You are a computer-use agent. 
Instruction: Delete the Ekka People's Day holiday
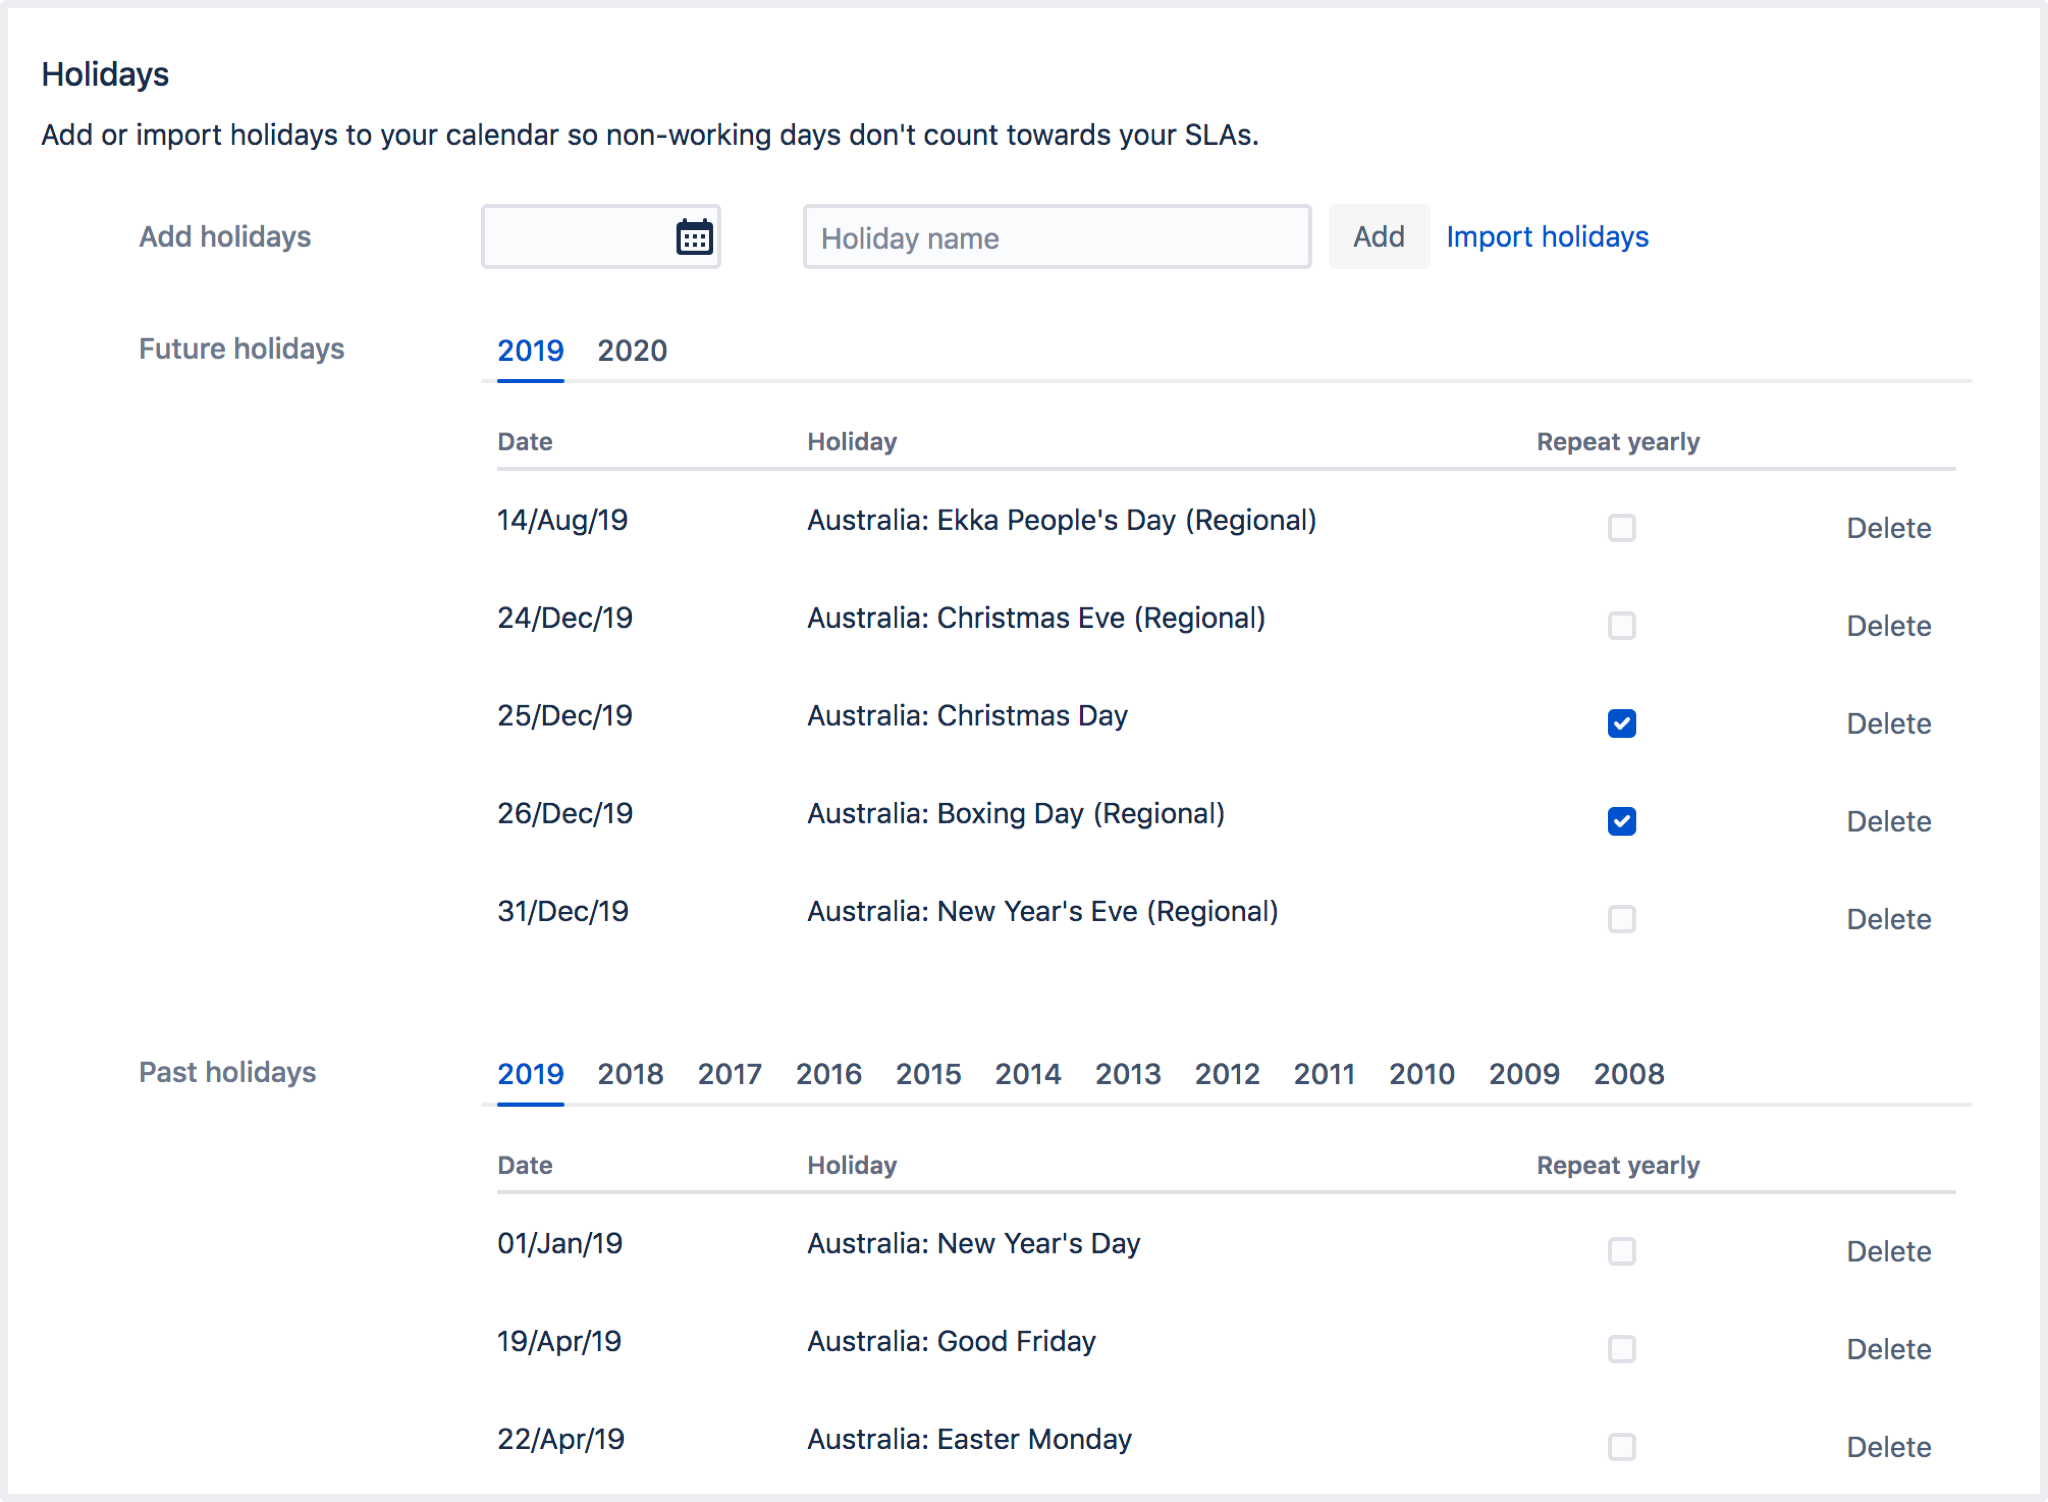pyautogui.click(x=1888, y=527)
